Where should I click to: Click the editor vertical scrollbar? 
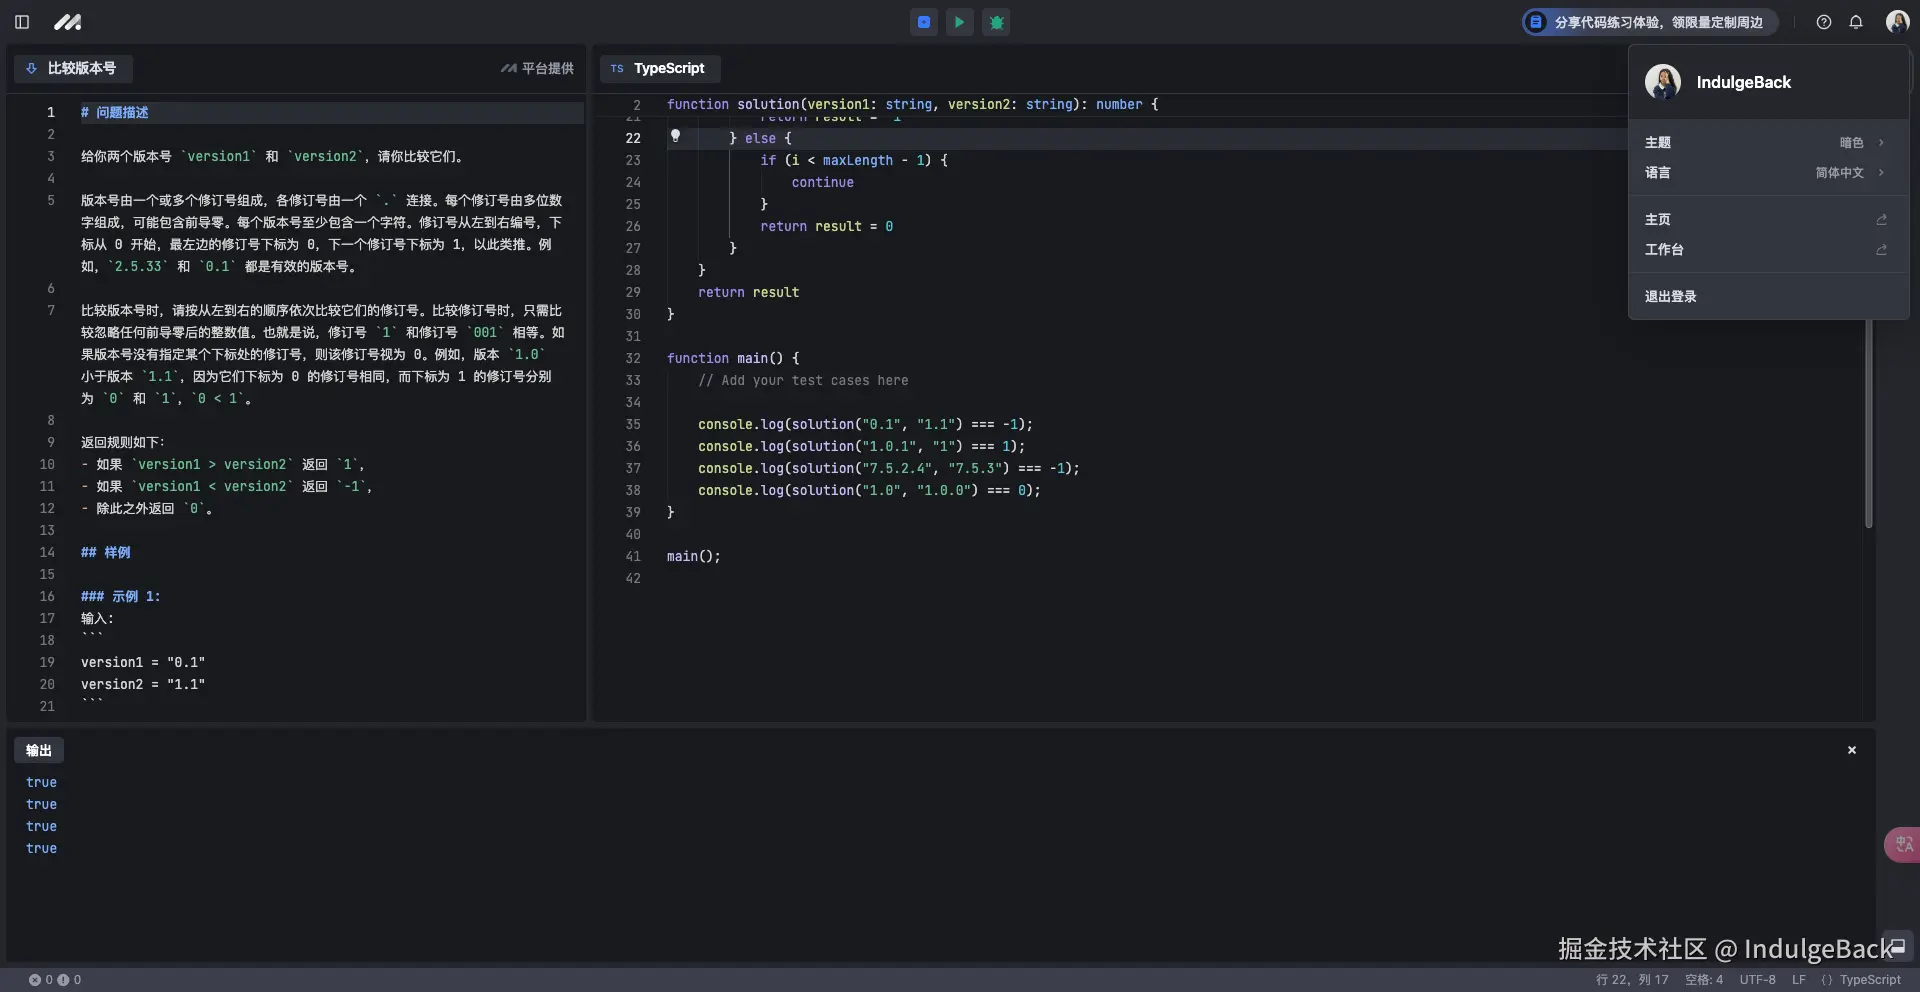click(1868, 420)
